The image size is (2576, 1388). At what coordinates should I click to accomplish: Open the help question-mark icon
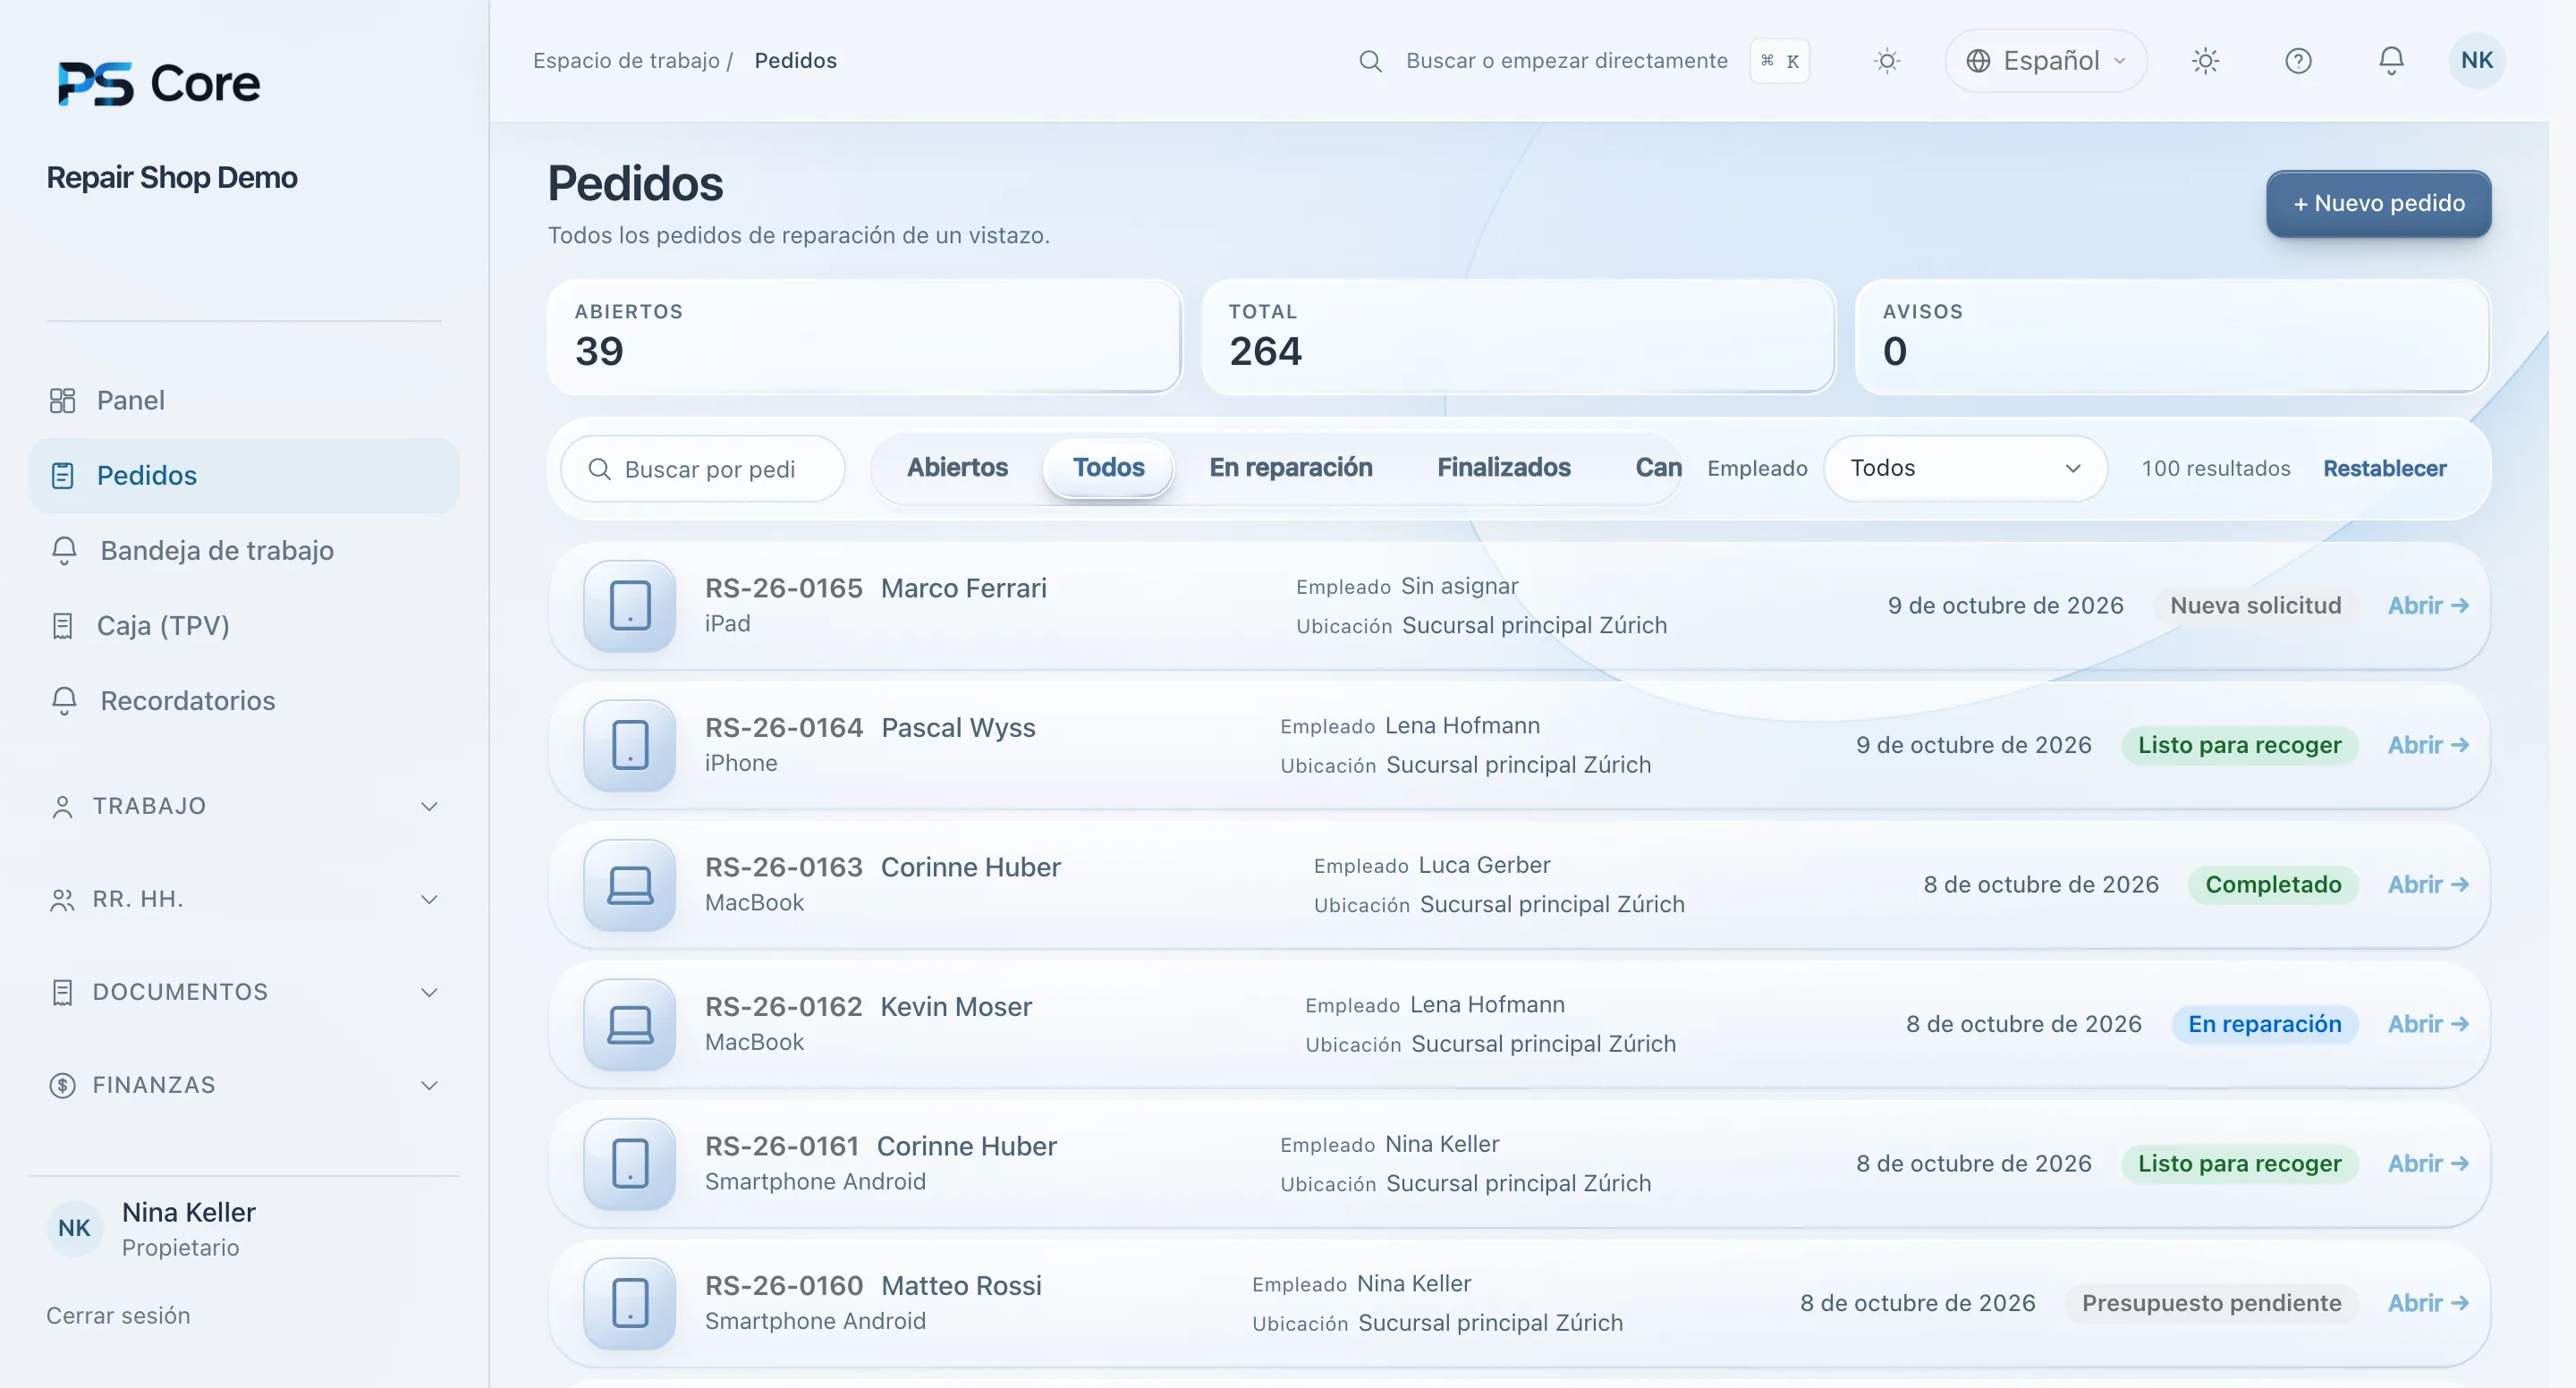2298,61
